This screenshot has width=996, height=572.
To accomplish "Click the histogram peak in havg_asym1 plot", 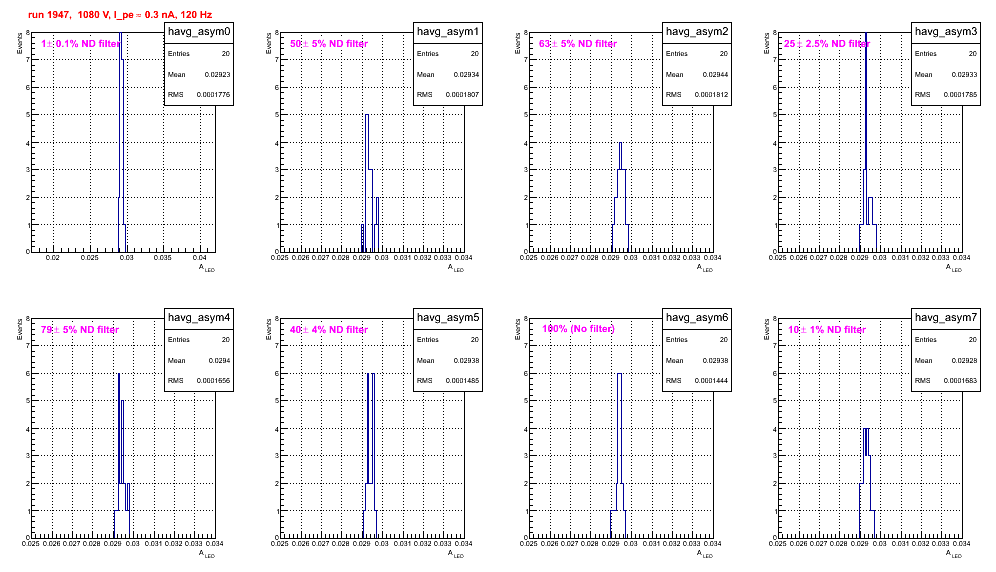I will [x=367, y=115].
